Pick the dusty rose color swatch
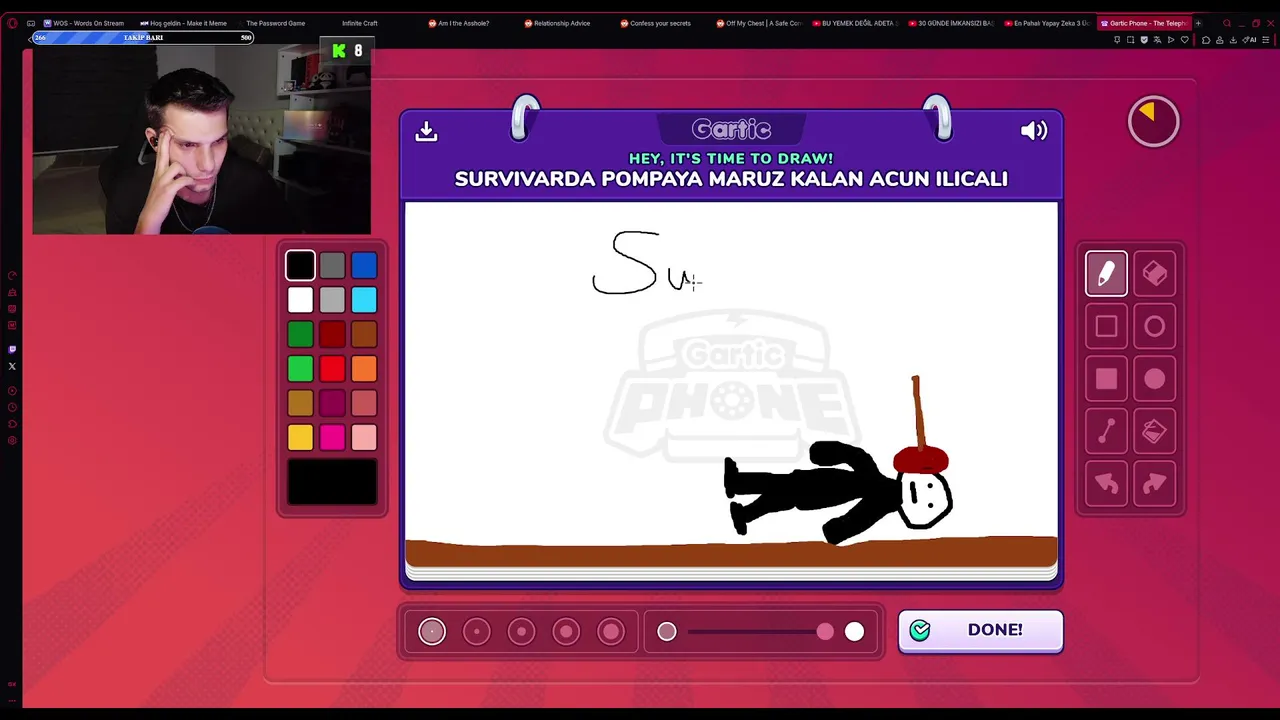 364,403
